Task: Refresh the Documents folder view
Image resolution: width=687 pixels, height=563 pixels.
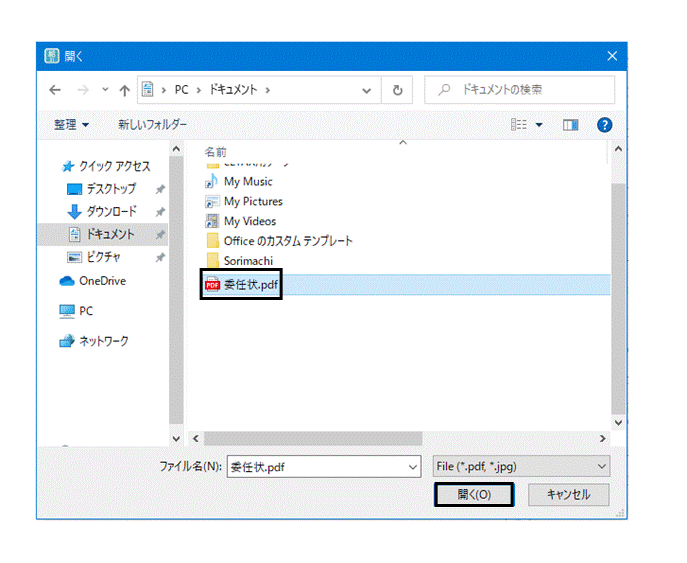Action: (397, 90)
